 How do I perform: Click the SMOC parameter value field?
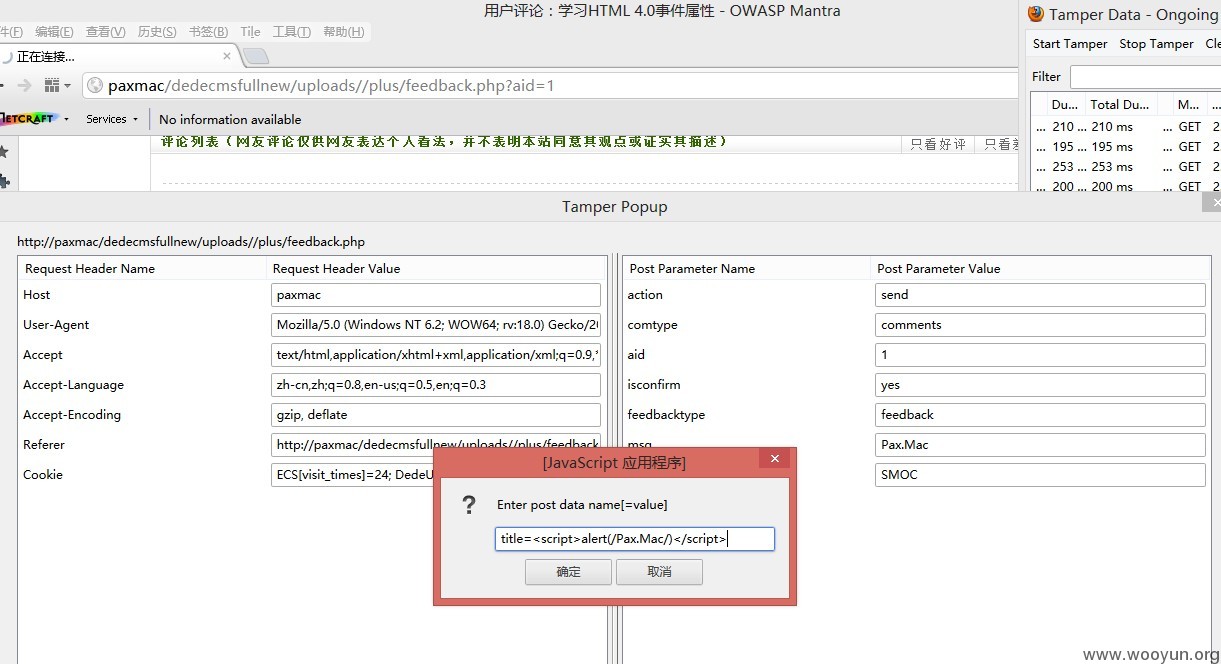click(1040, 475)
